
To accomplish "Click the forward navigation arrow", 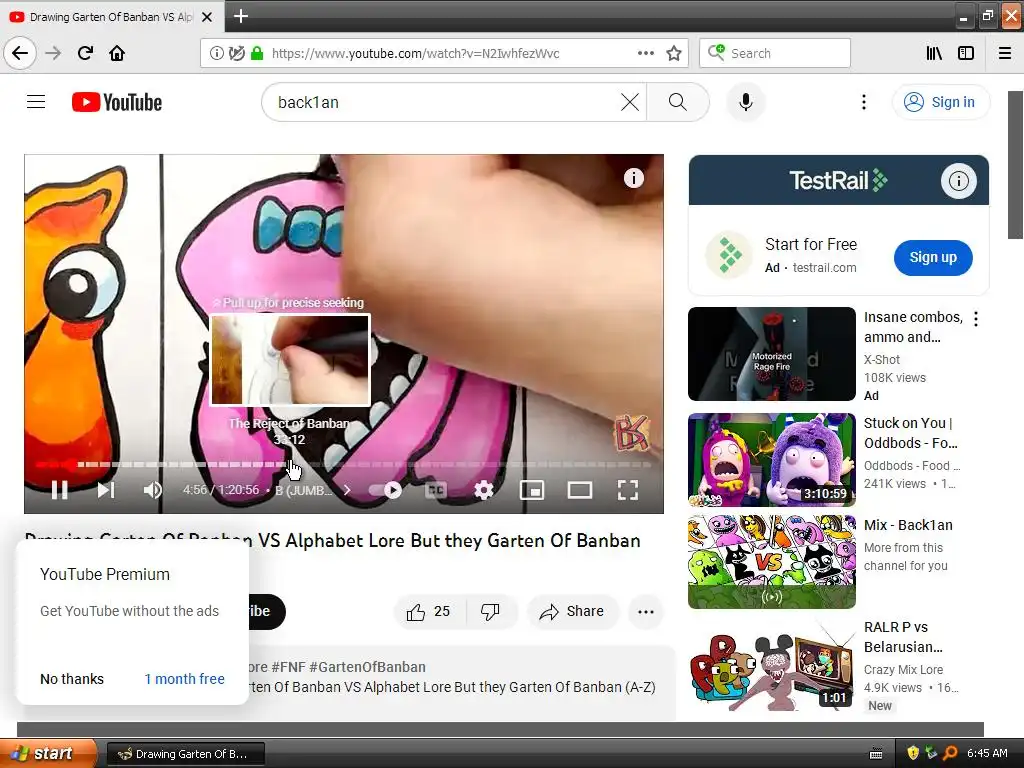I will 53,53.
